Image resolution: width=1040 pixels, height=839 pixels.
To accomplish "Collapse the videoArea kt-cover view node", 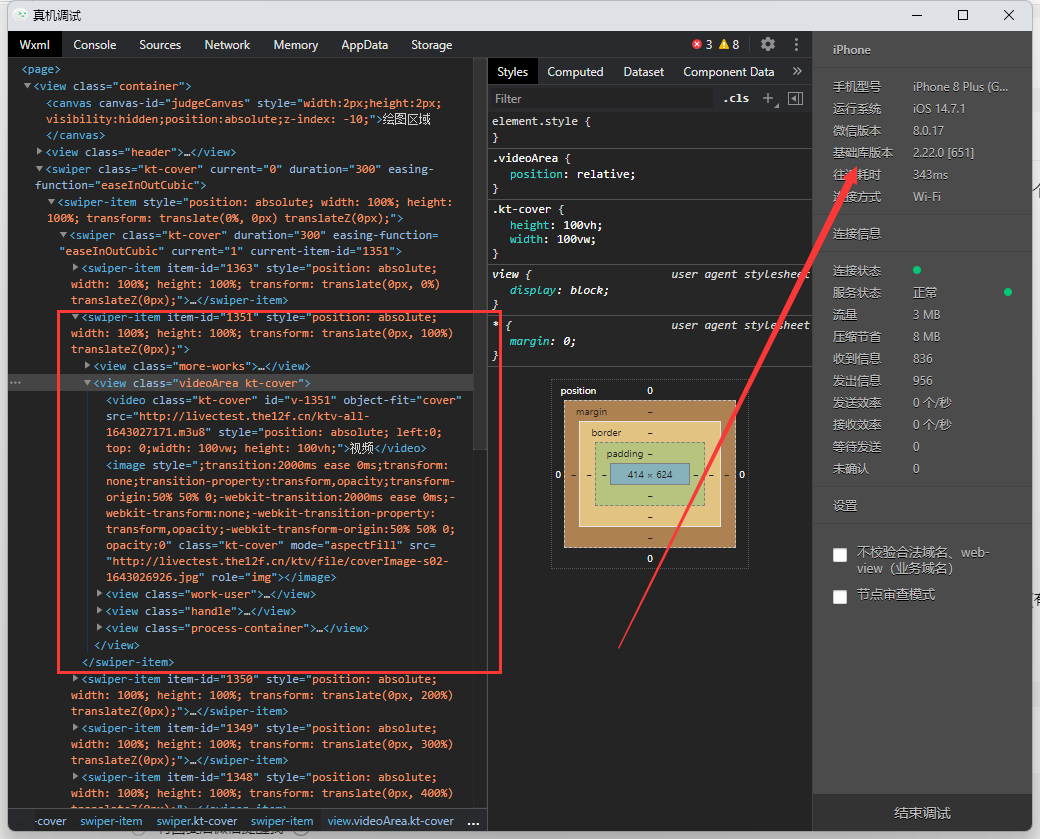I will [87, 383].
